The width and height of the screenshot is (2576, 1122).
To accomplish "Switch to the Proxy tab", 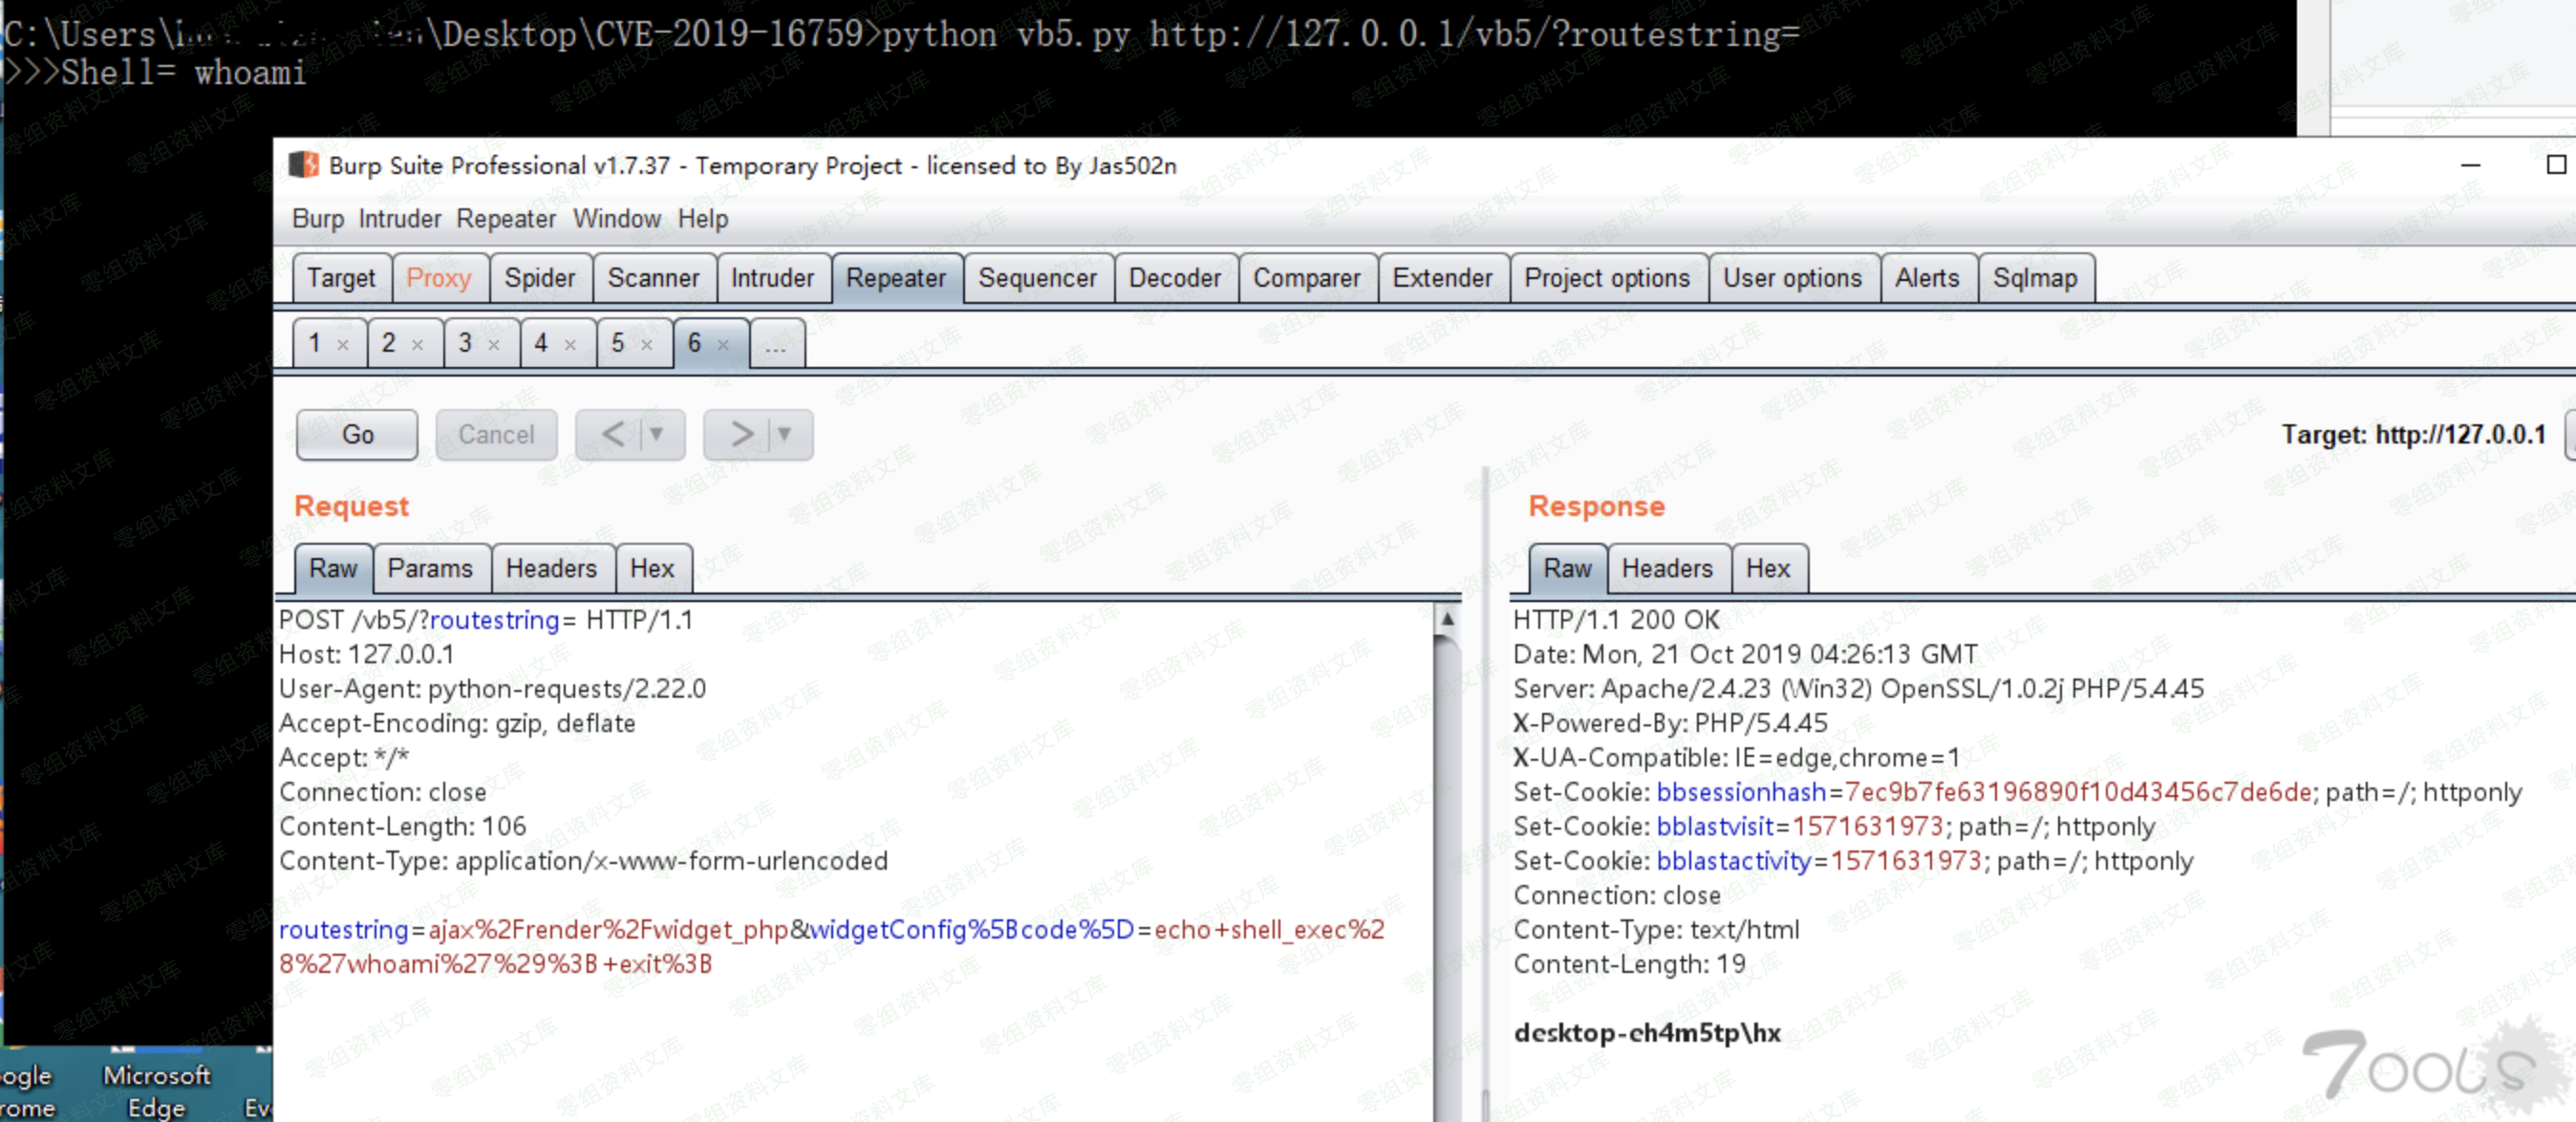I will 438,278.
